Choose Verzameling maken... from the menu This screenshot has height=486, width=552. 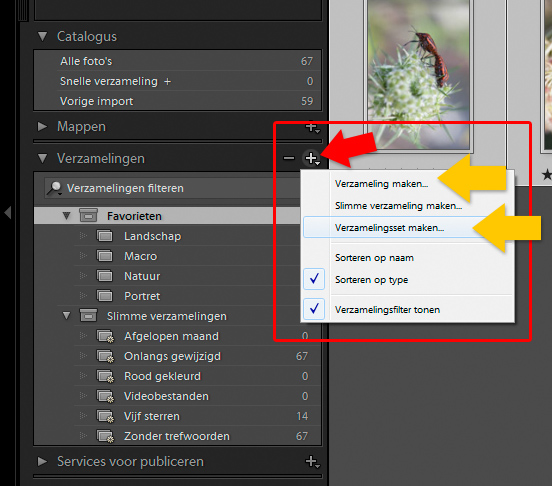click(381, 184)
